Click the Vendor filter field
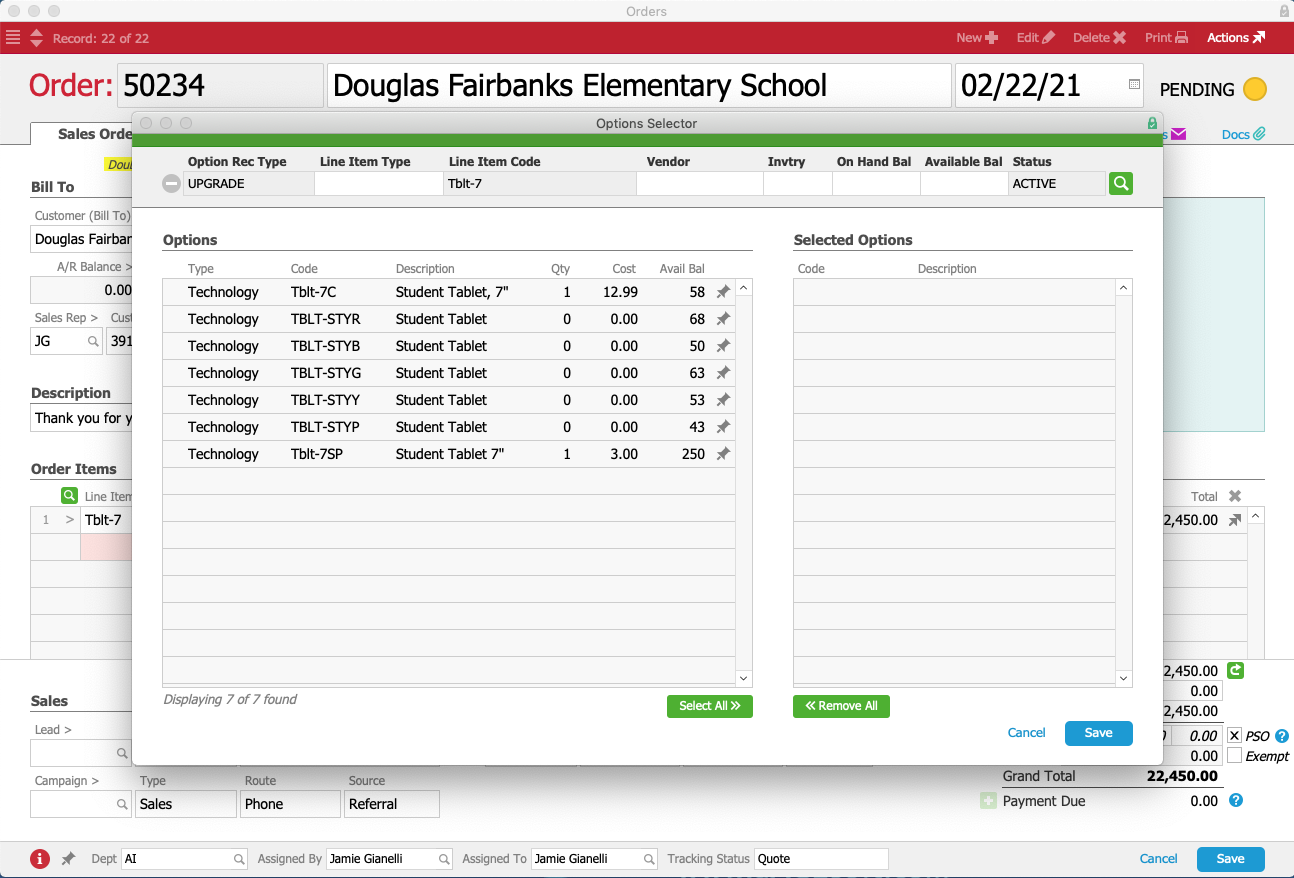Screen dimensions: 1294x878 tap(700, 184)
